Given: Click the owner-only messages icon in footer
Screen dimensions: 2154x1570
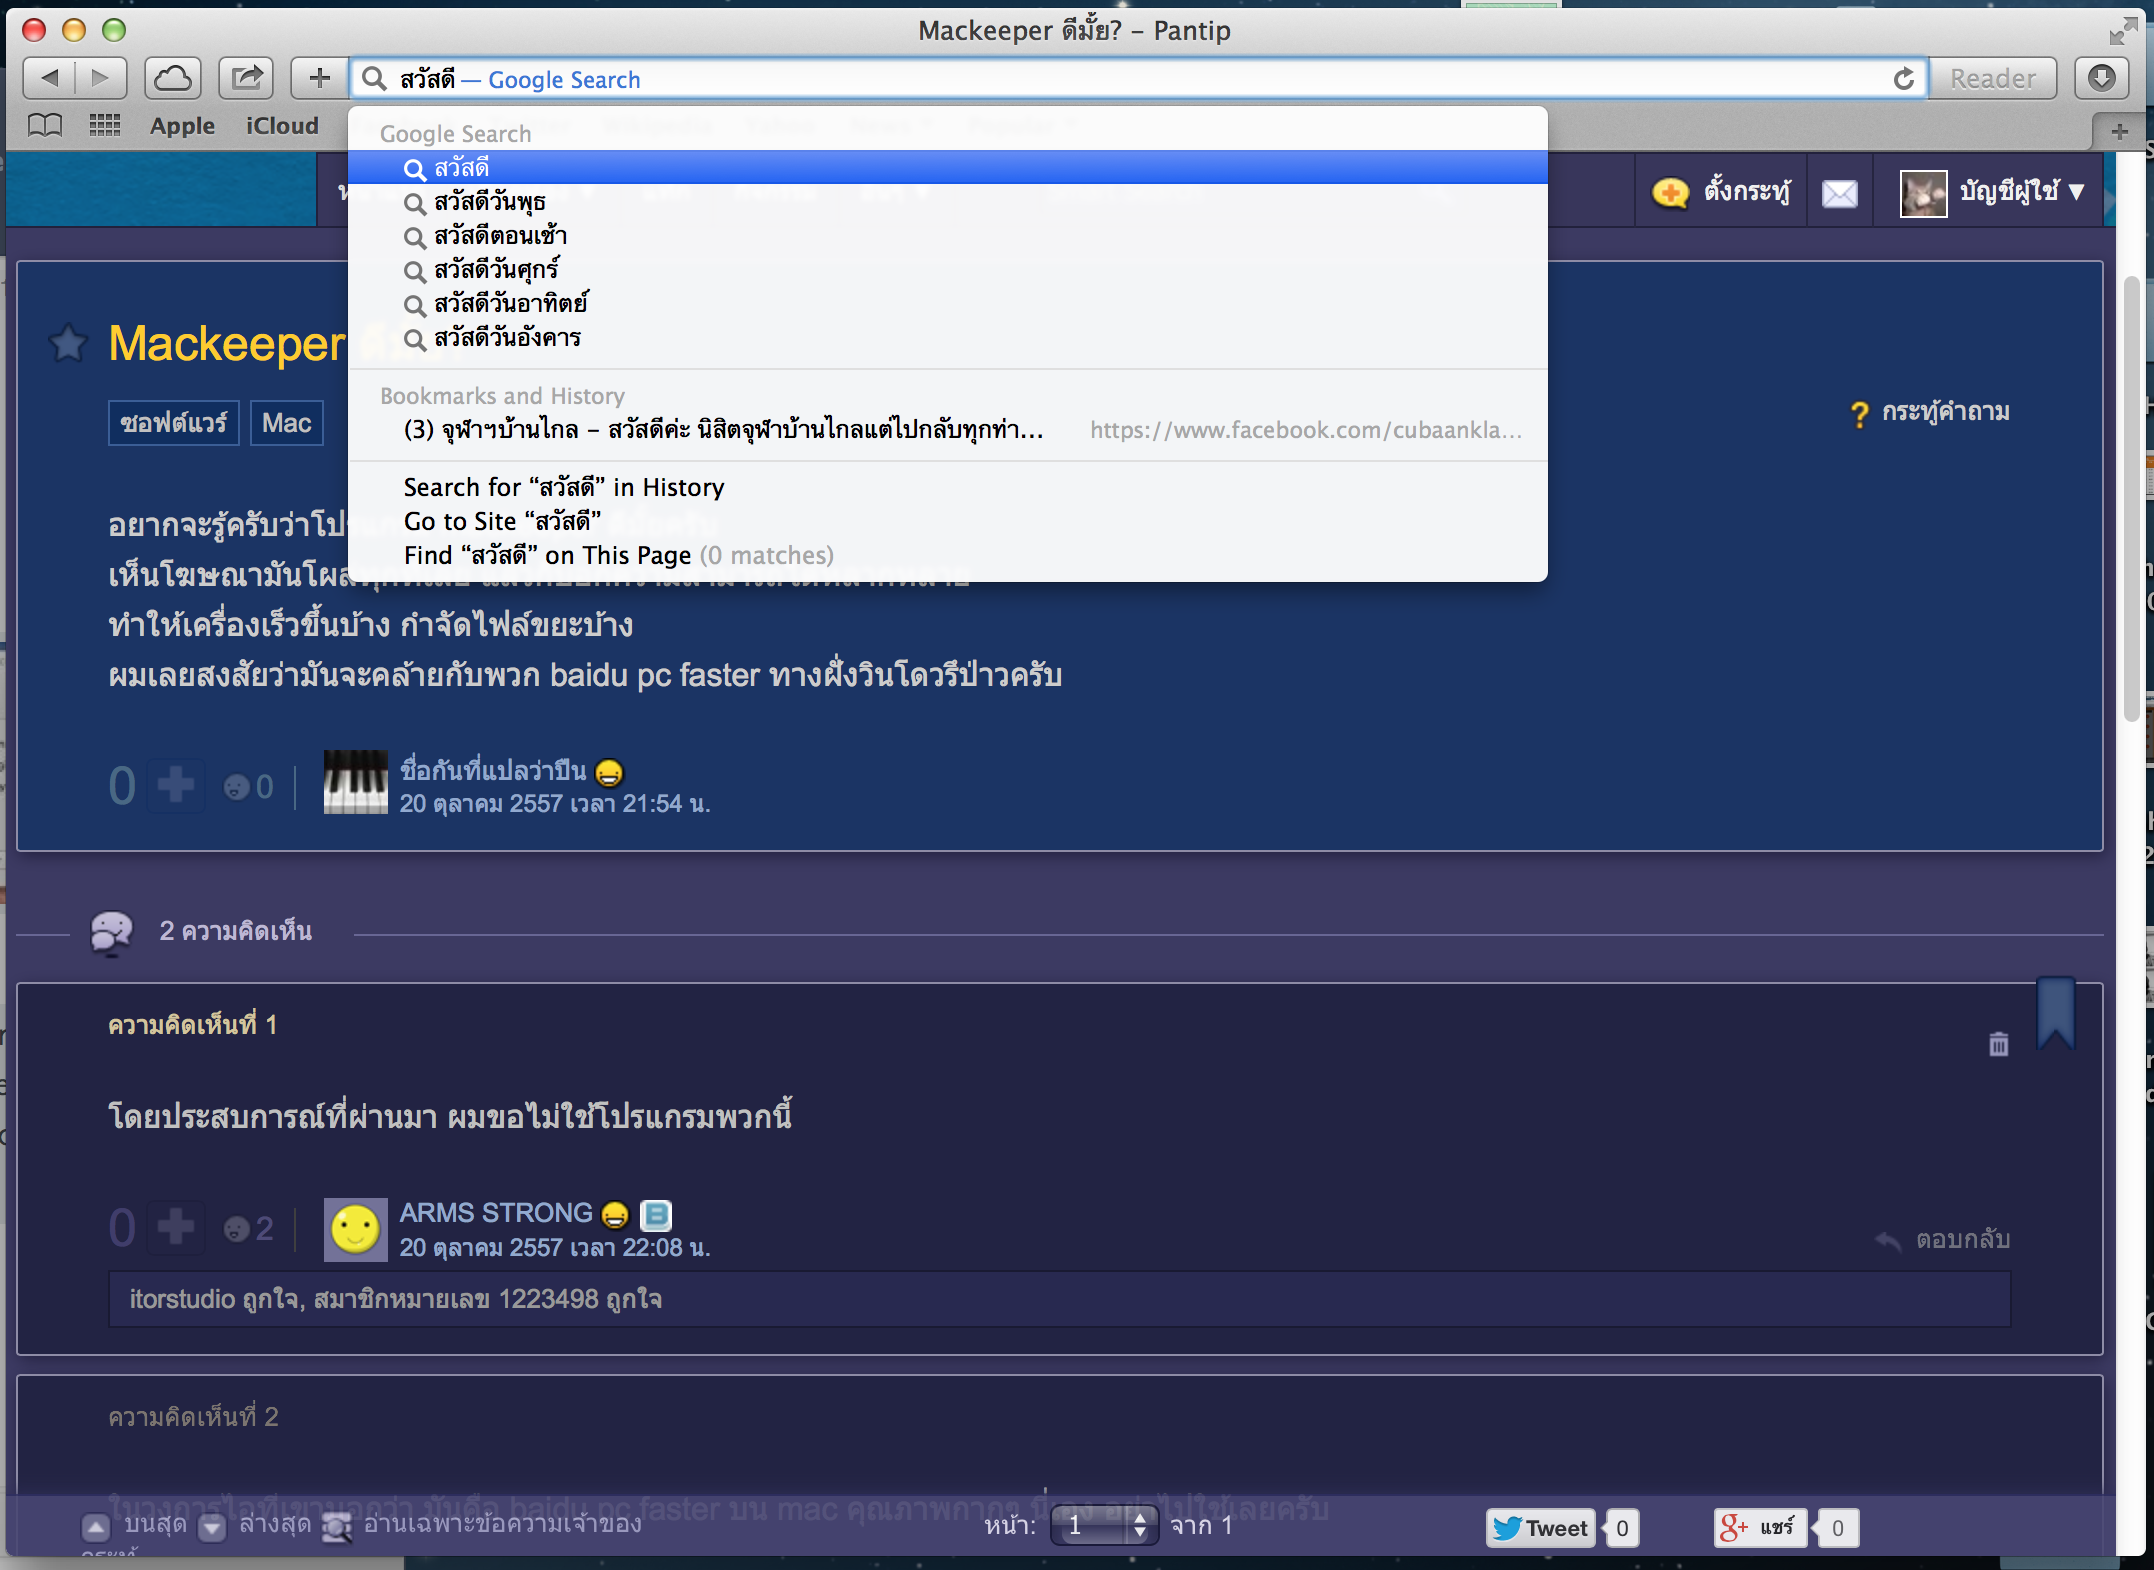Looking at the screenshot, I should click(x=337, y=1527).
